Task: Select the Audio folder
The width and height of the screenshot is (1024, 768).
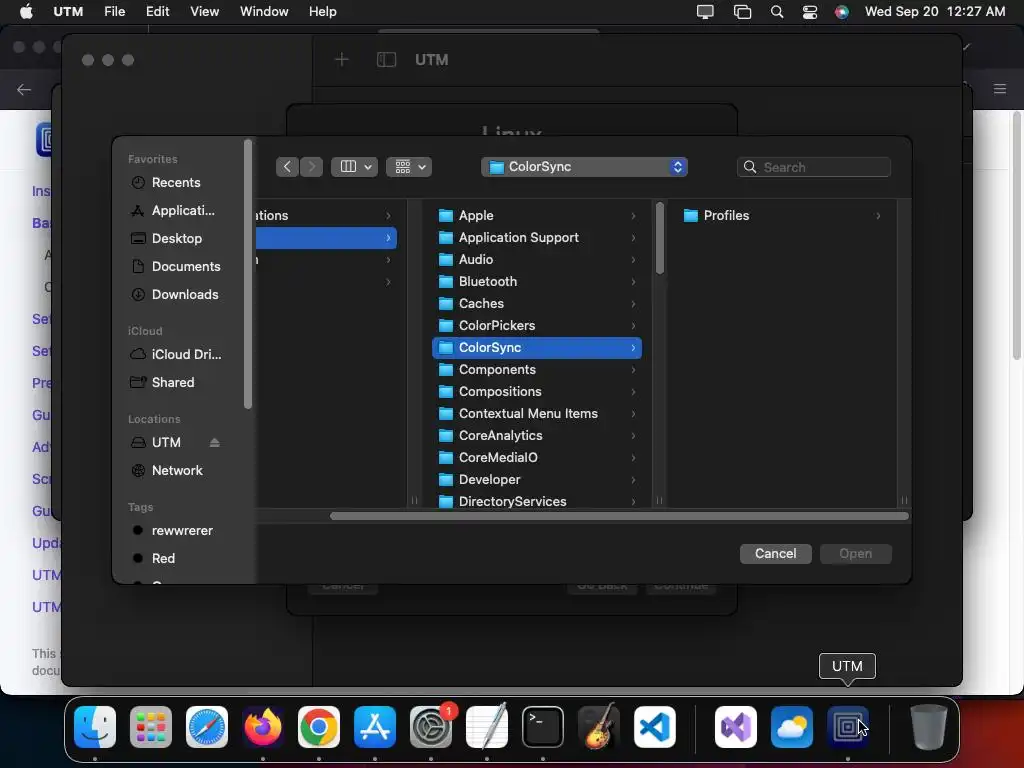Action: click(x=537, y=259)
